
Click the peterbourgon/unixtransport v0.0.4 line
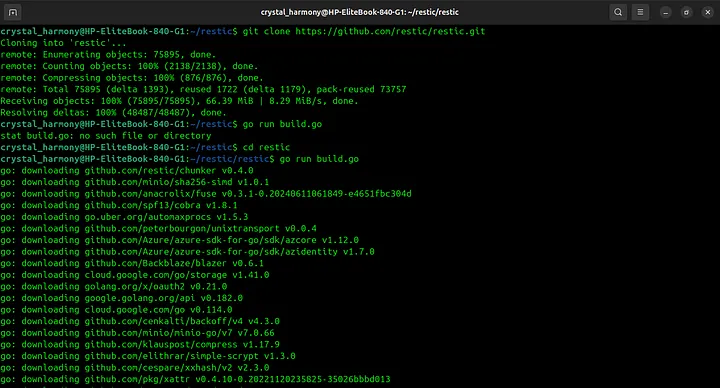158,228
